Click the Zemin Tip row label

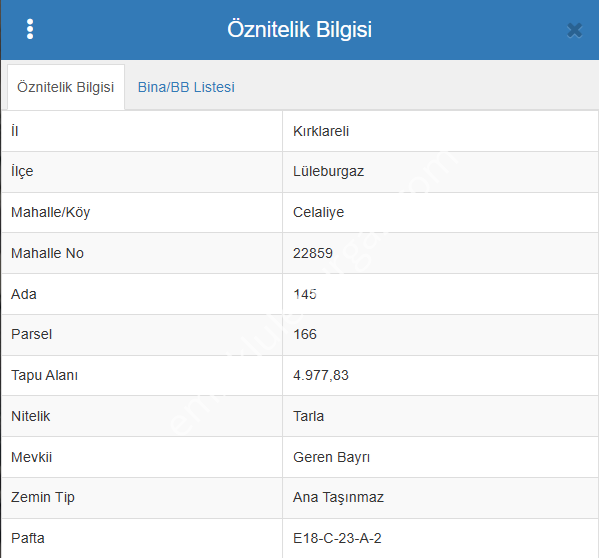click(x=43, y=498)
